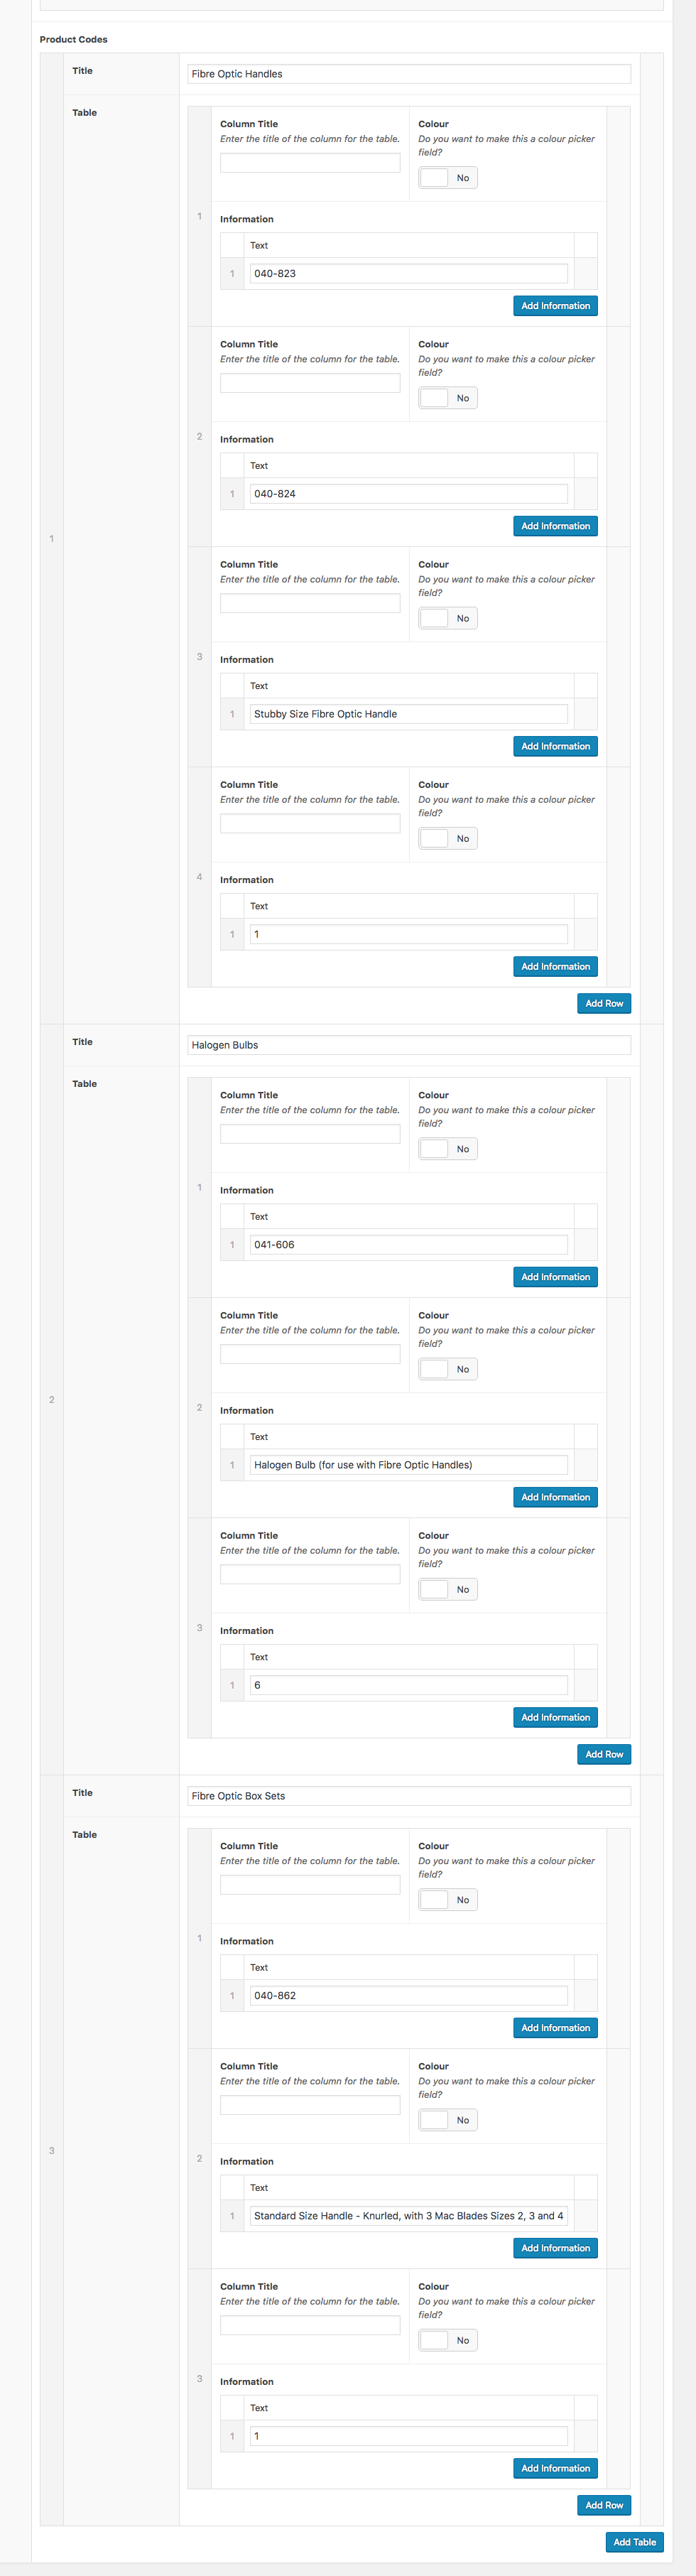Click the Fibre Optic Handles title field

[x=408, y=74]
